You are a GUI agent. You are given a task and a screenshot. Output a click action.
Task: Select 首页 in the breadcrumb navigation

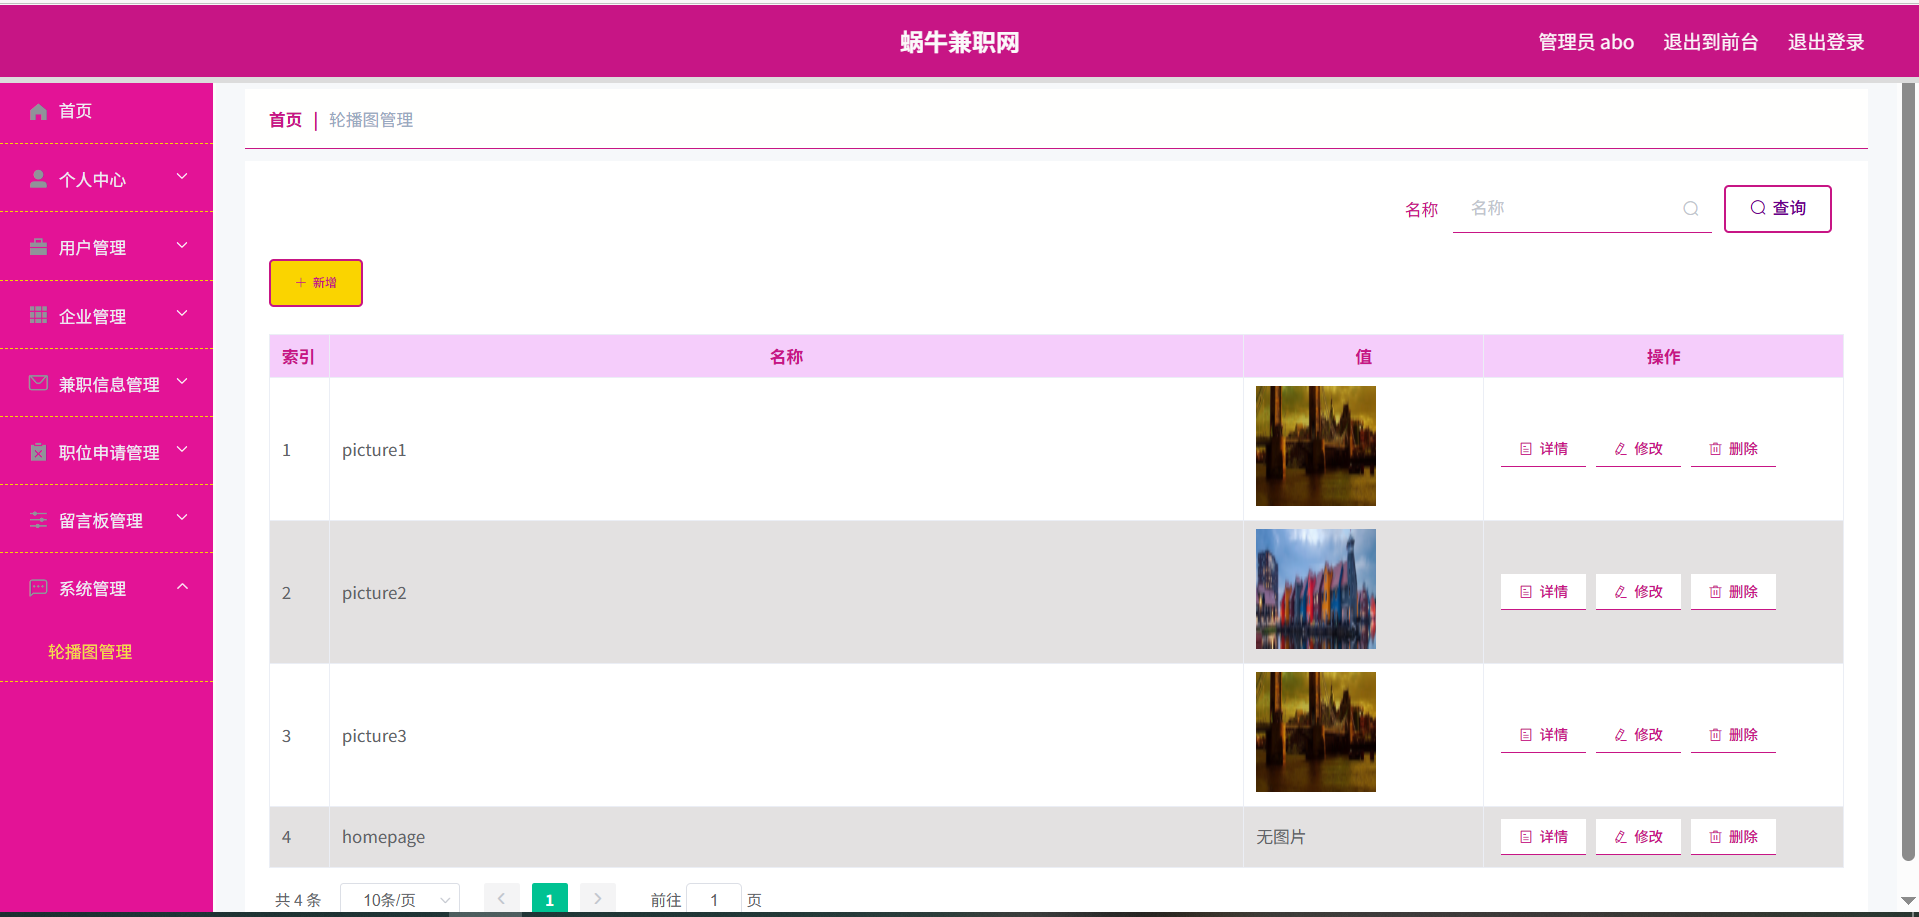coord(284,119)
